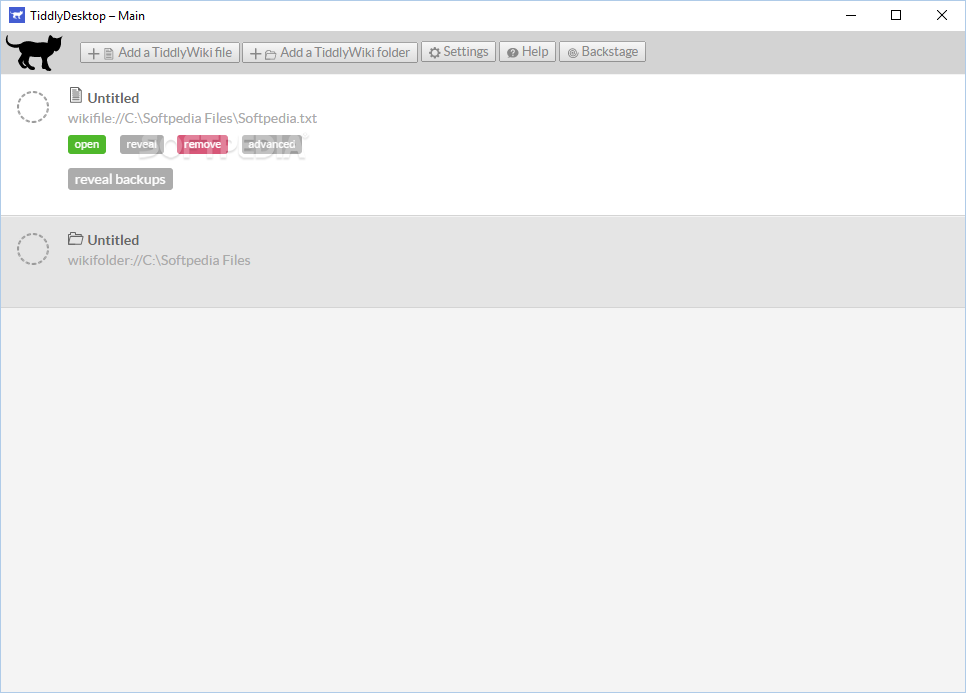Close the TiddlyDesktop window

pyautogui.click(x=941, y=15)
